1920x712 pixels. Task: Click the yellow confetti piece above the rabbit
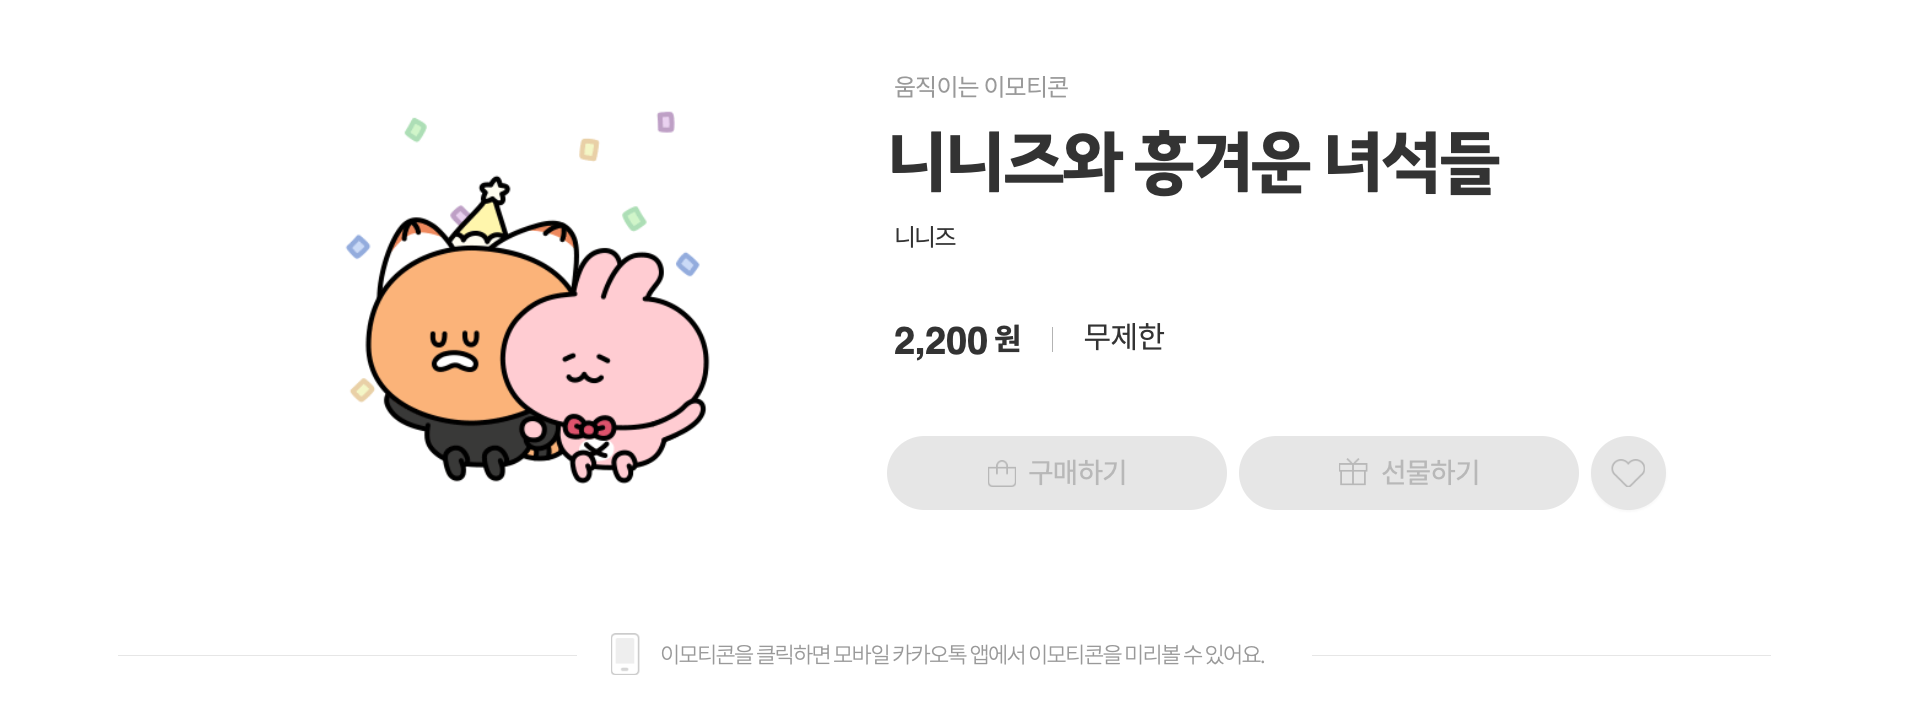click(589, 150)
